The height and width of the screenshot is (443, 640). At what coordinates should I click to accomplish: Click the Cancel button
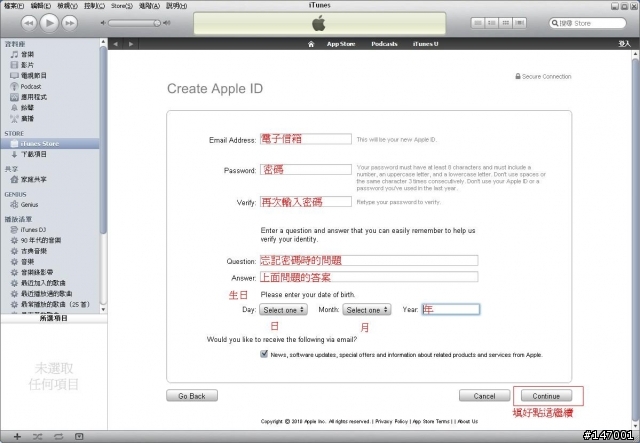484,396
